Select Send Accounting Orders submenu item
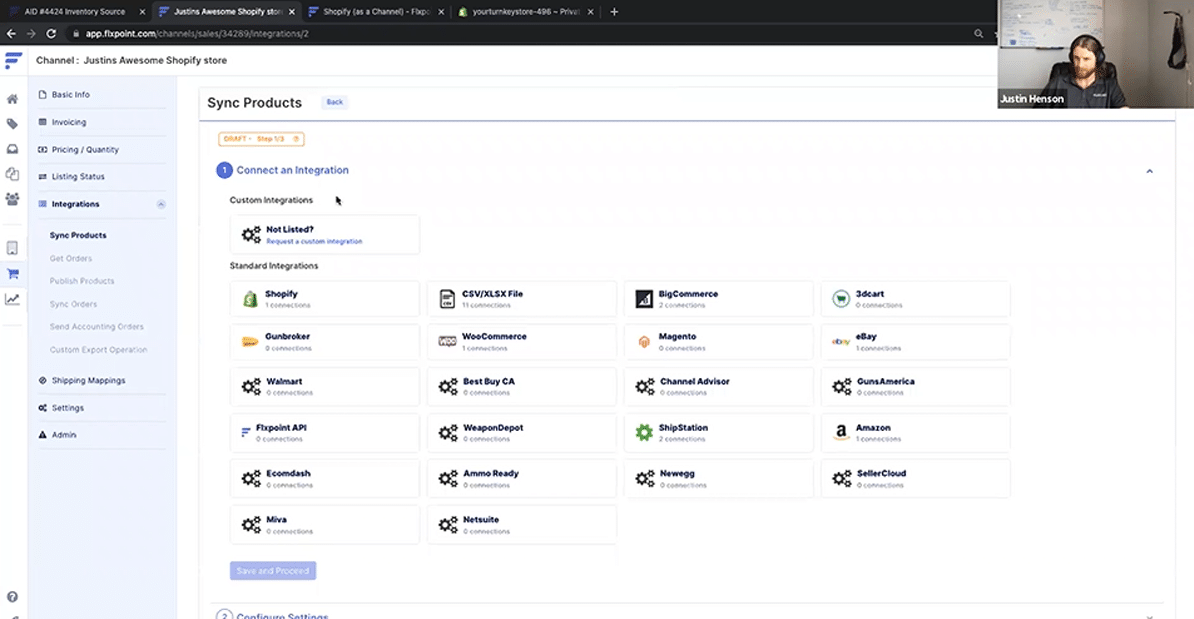The width and height of the screenshot is (1194, 619). pyautogui.click(x=97, y=327)
